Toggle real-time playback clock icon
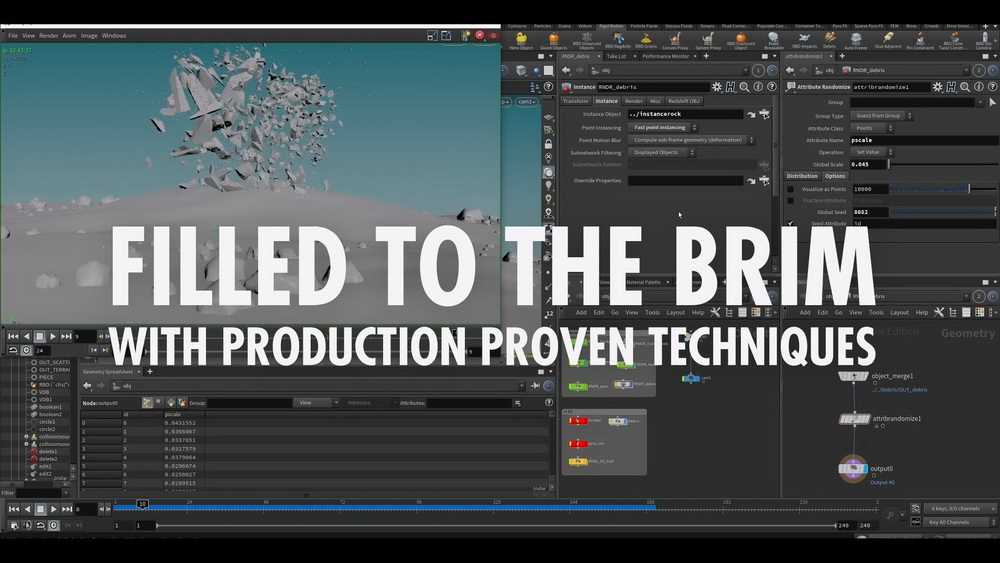 click(x=54, y=525)
